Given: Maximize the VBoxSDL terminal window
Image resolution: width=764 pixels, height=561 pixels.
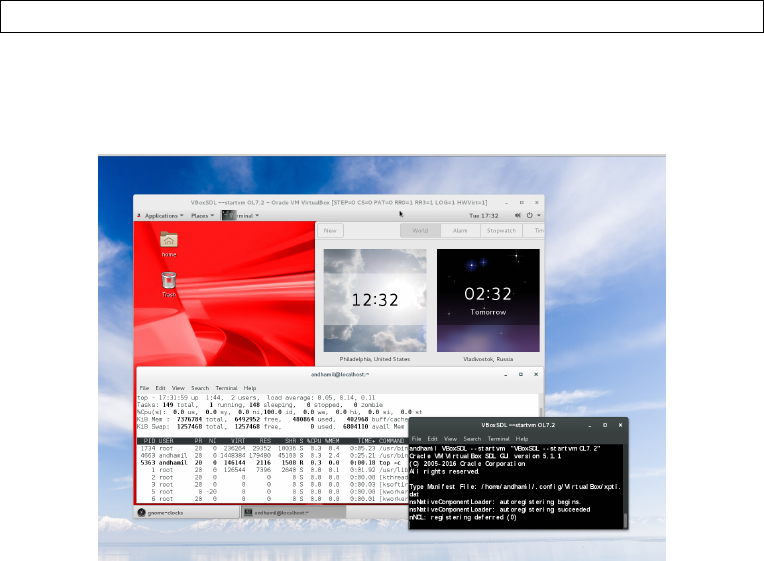Looking at the screenshot, I should point(605,426).
